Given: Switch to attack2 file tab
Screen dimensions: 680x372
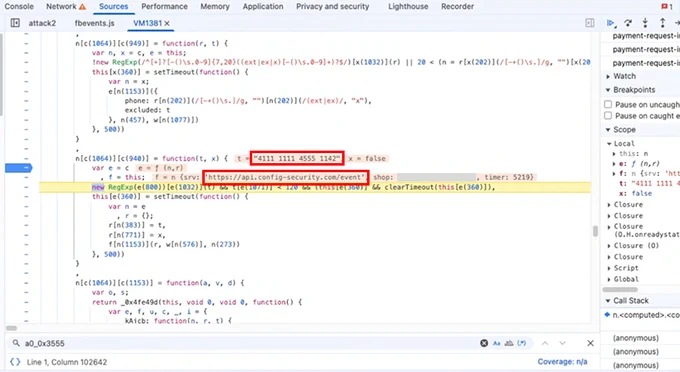Looking at the screenshot, I should click(42, 23).
